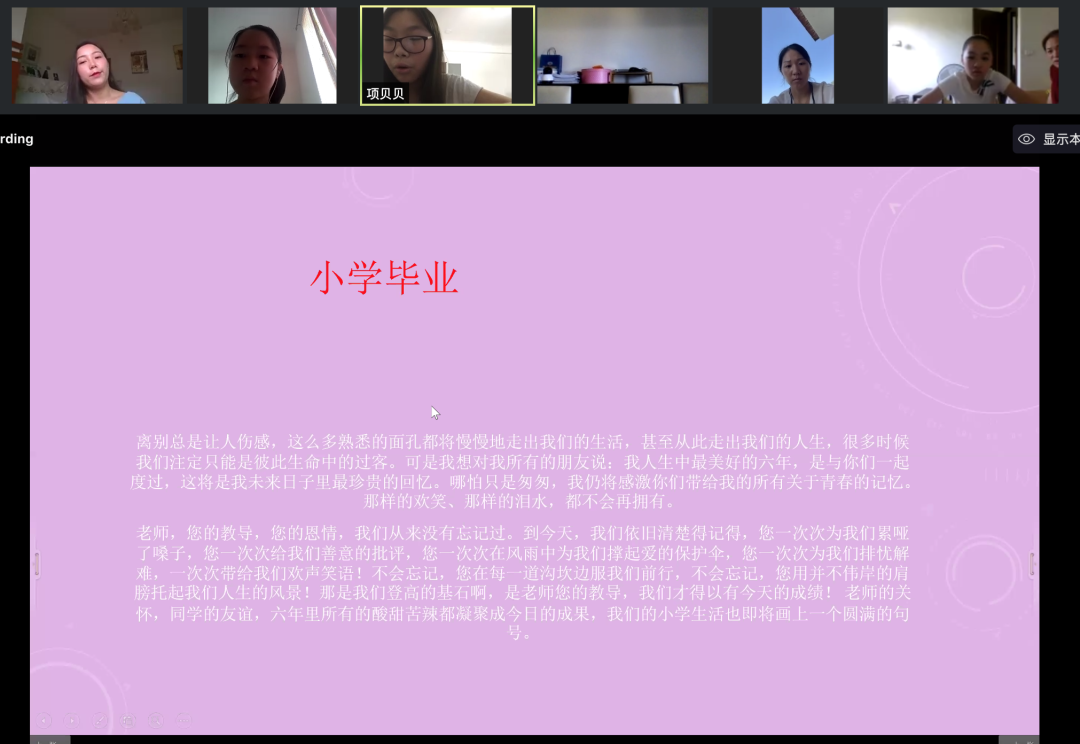This screenshot has width=1080, height=744.
Task: Select the eraser icon in the presentation toolbar
Action: tap(127, 720)
